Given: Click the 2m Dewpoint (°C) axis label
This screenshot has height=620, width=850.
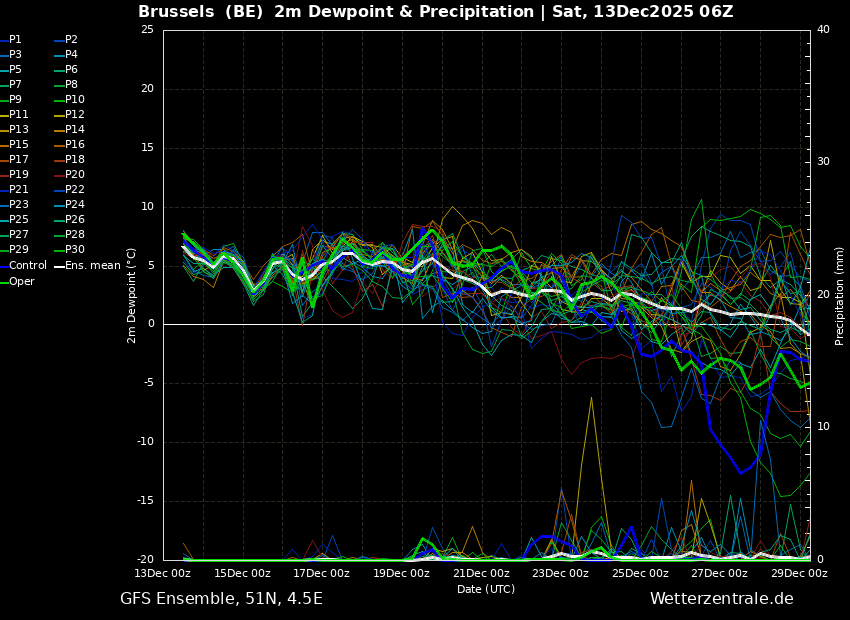Looking at the screenshot, I should tap(132, 296).
